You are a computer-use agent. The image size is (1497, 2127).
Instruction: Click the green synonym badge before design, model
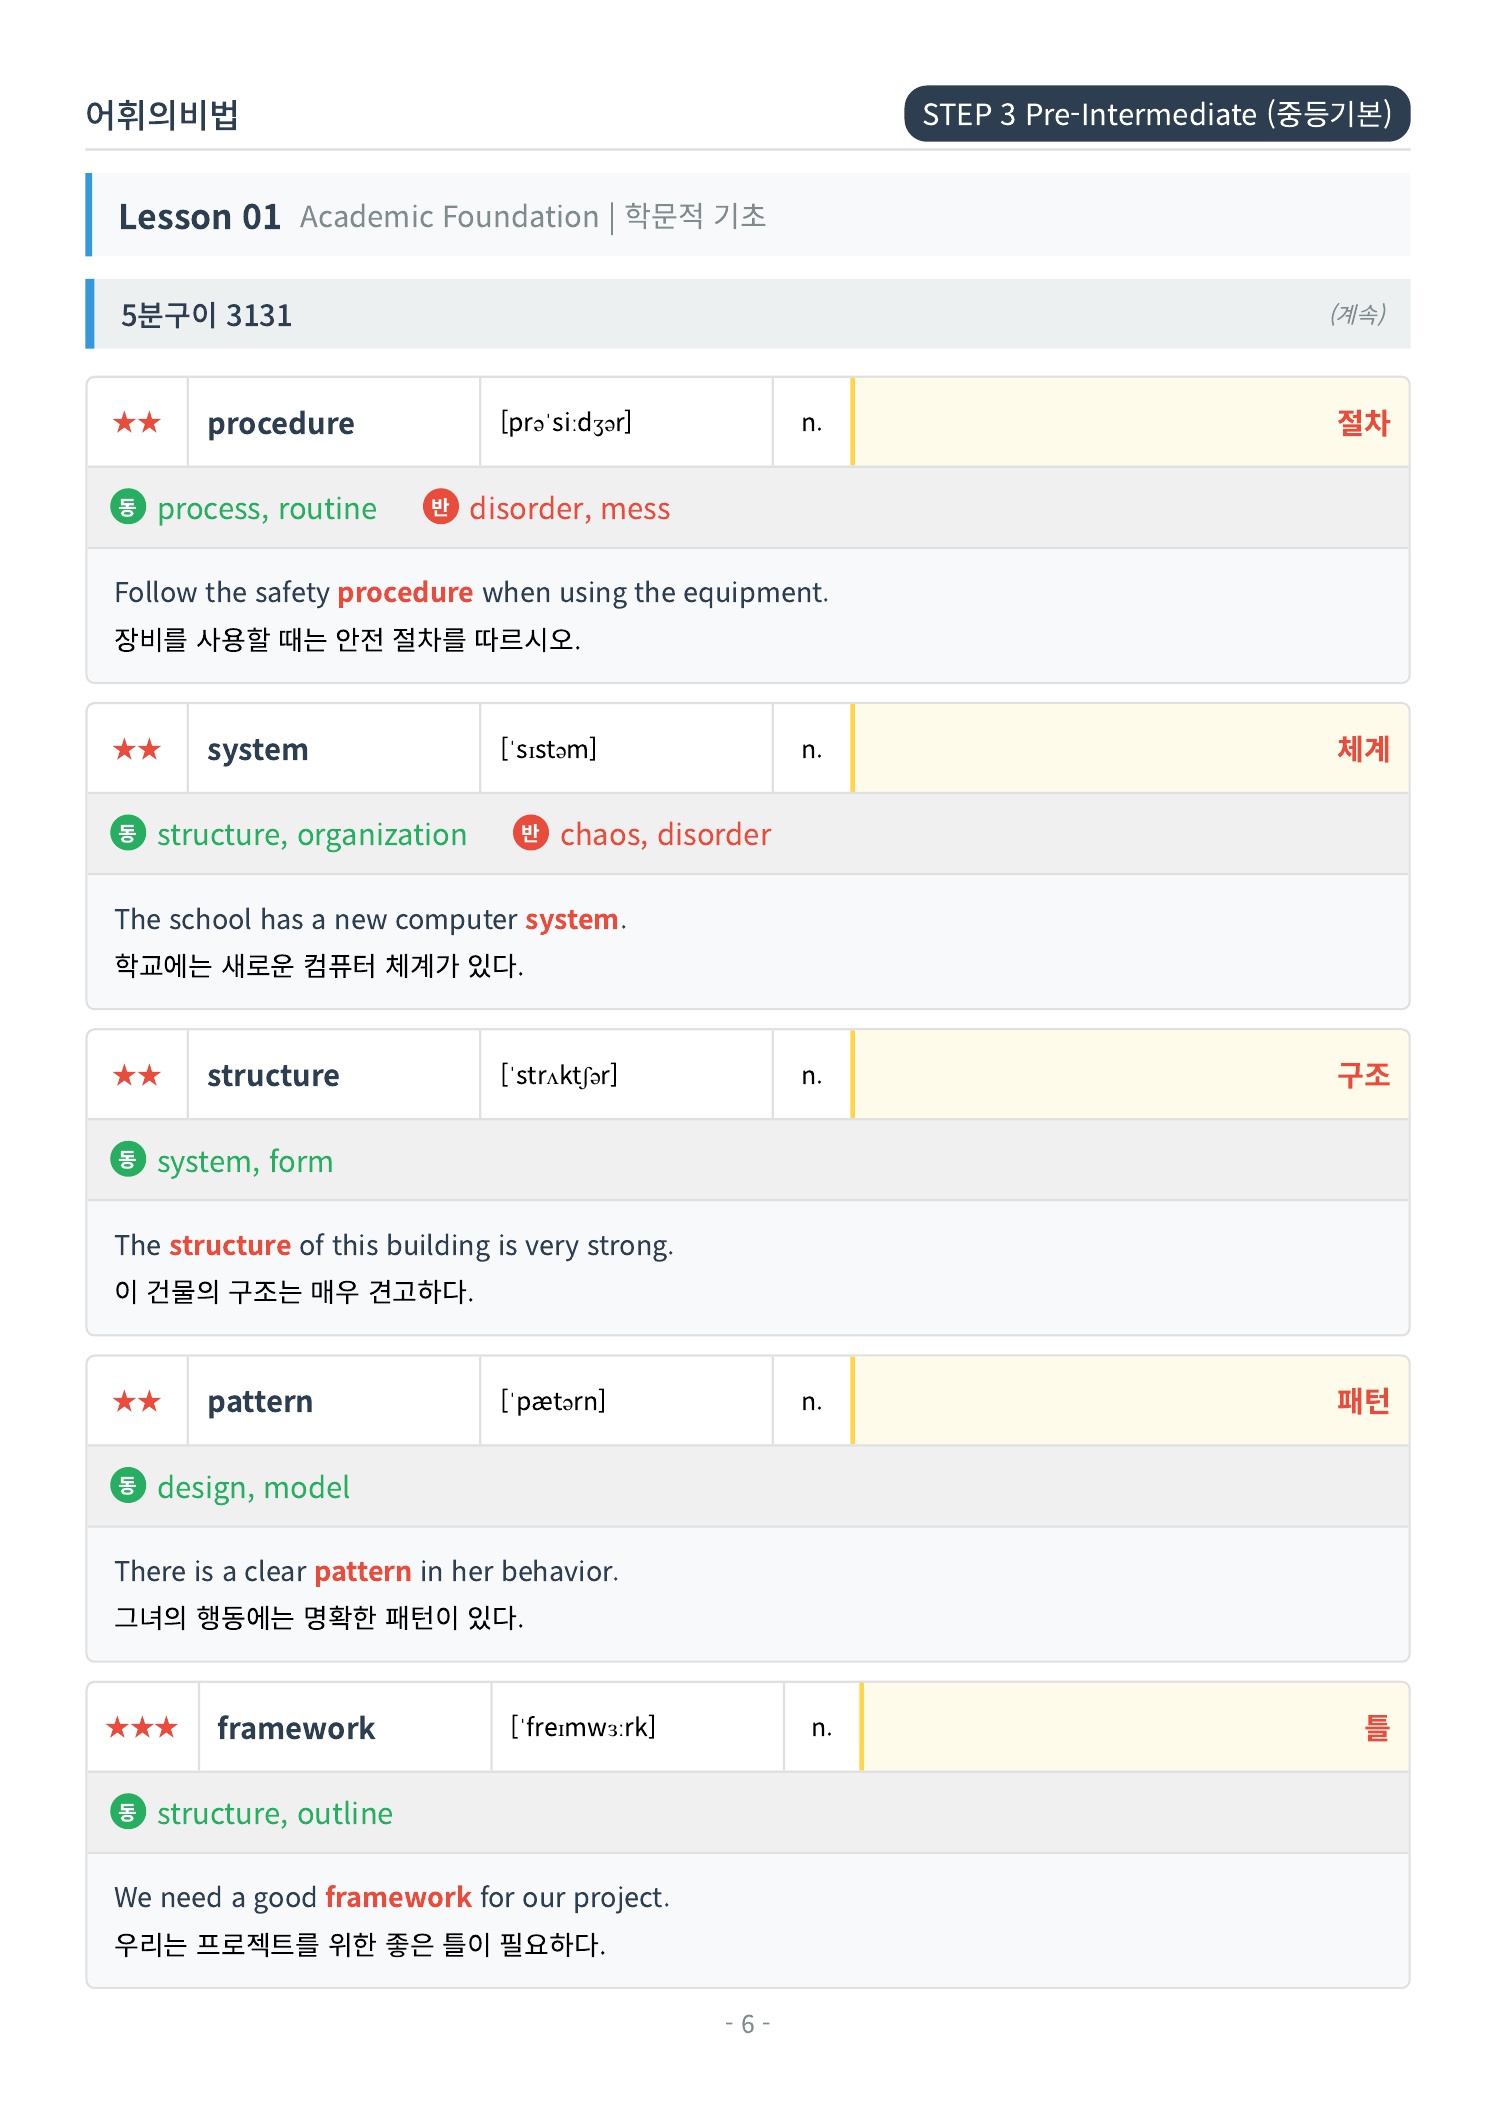coord(127,1486)
